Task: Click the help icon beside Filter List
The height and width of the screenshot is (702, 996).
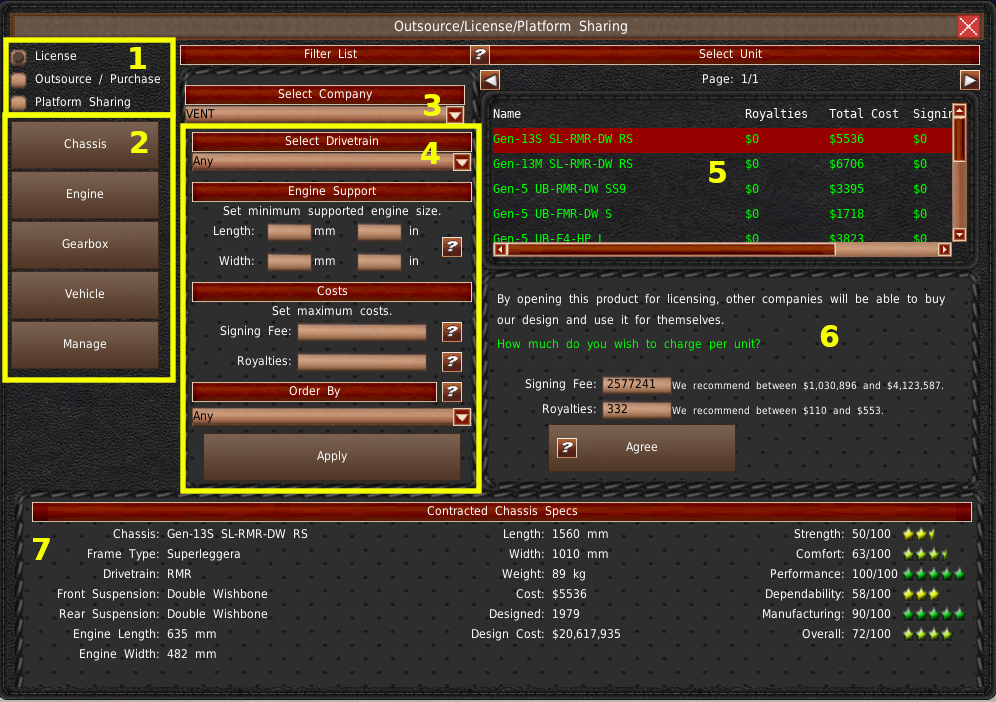Action: tap(480, 54)
